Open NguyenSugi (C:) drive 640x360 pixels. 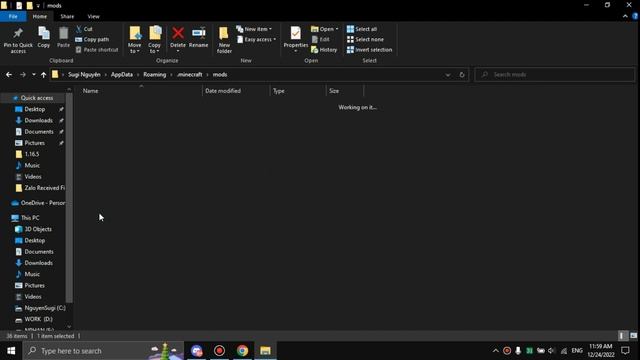[40, 308]
